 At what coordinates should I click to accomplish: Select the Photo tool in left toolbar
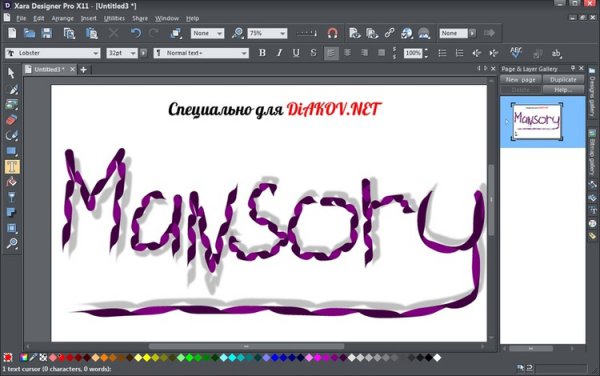click(x=12, y=104)
